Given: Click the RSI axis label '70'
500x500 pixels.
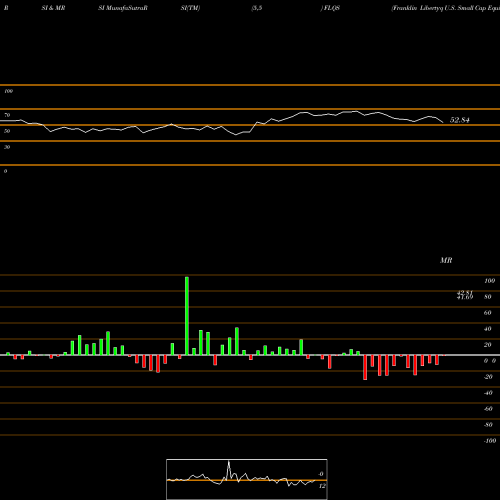Looking at the screenshot, I should point(7,115).
